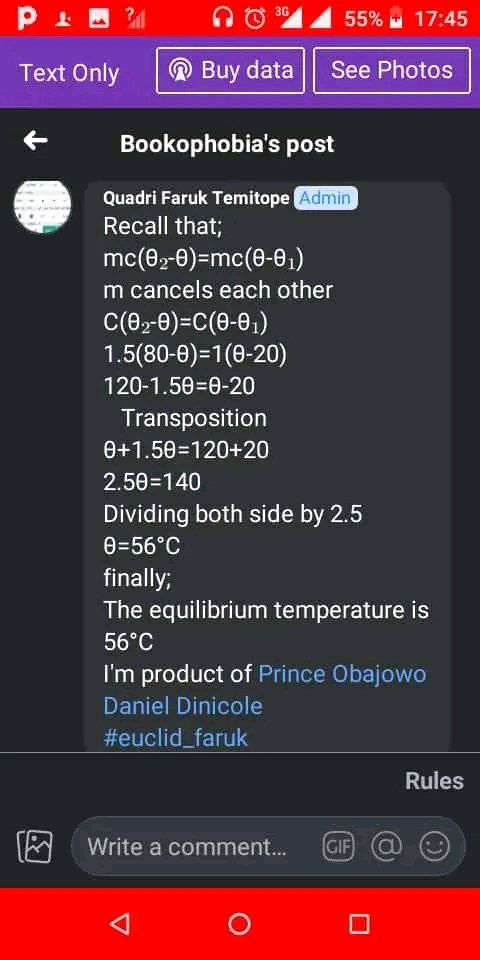Tap the headphone icon in status bar

pos(223,18)
